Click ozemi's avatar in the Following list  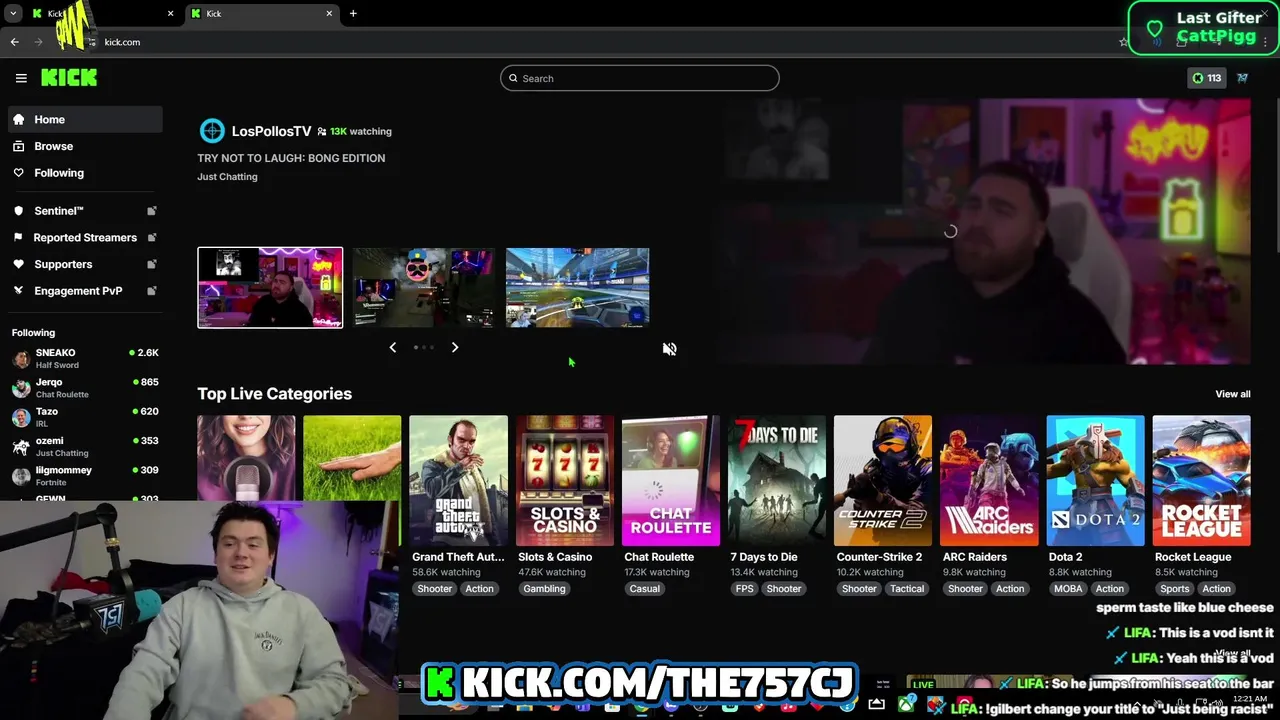(21, 447)
